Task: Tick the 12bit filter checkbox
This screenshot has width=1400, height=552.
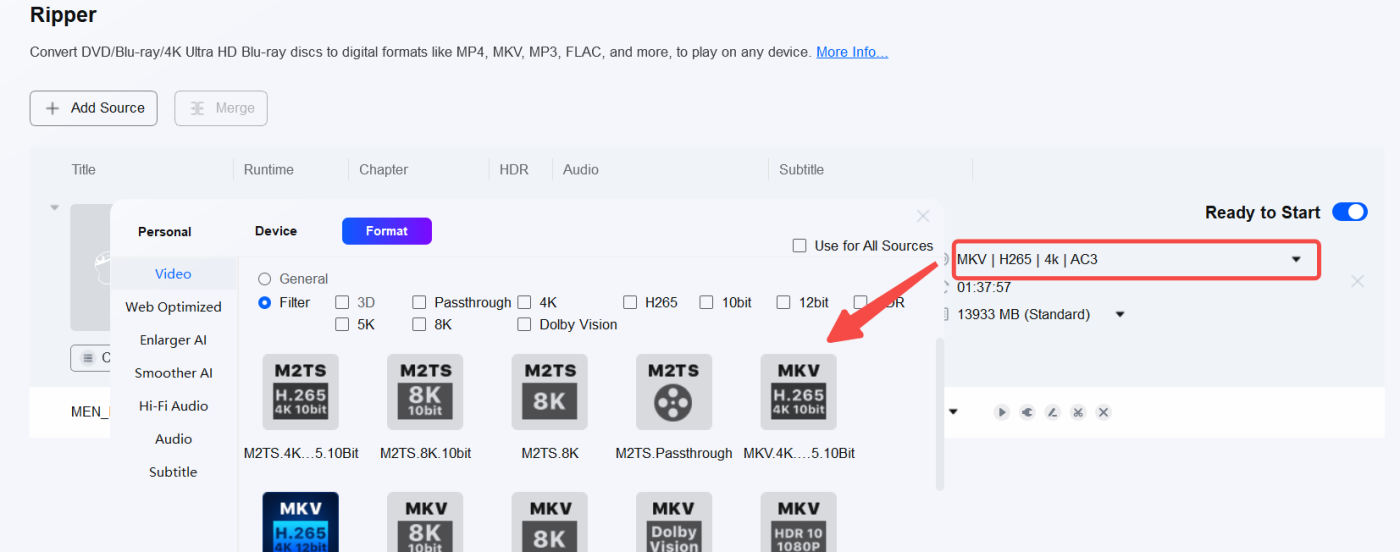Action: 783,302
